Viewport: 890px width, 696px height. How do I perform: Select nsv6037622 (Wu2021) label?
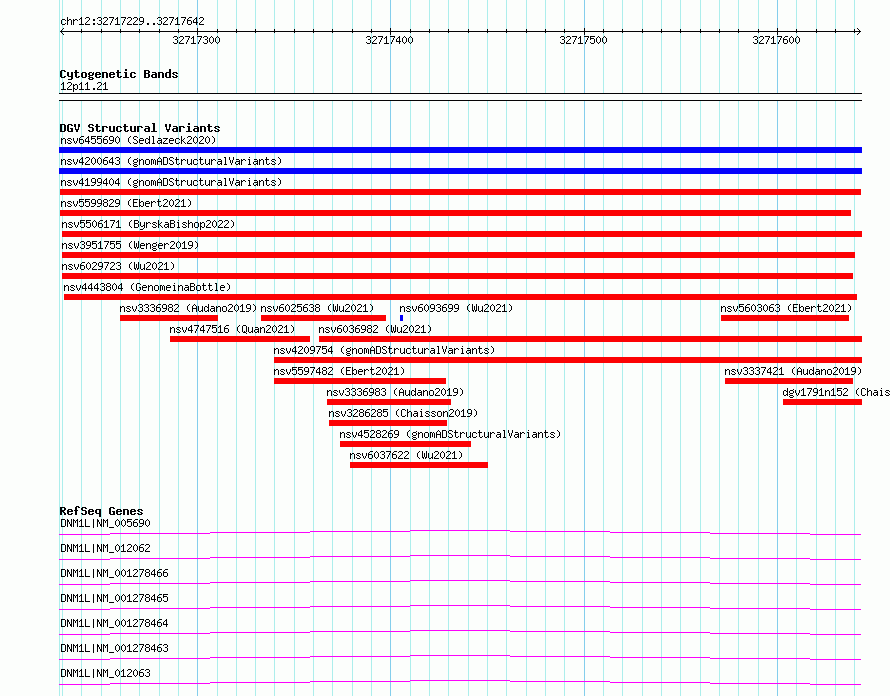[x=406, y=455]
